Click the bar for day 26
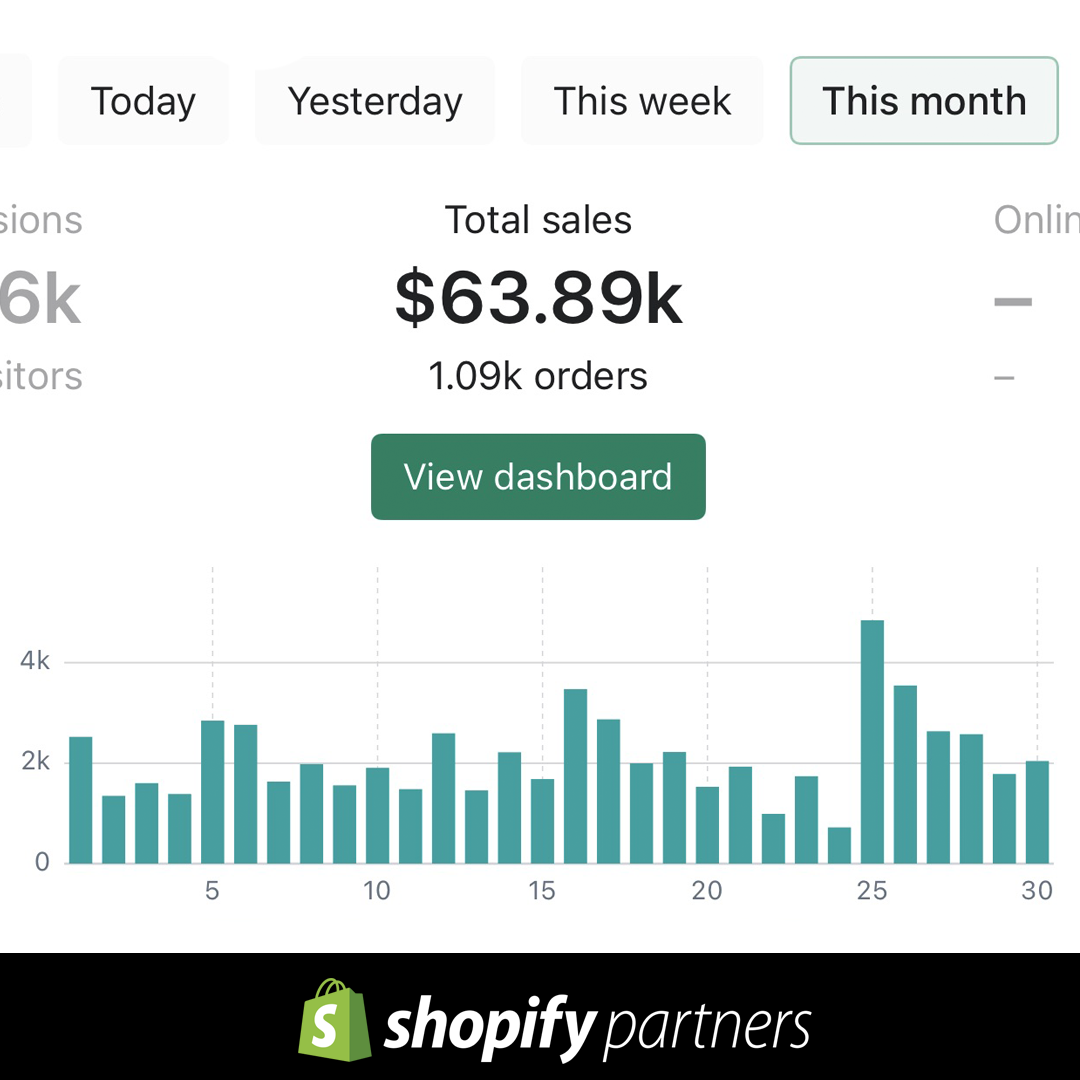 coord(905,774)
